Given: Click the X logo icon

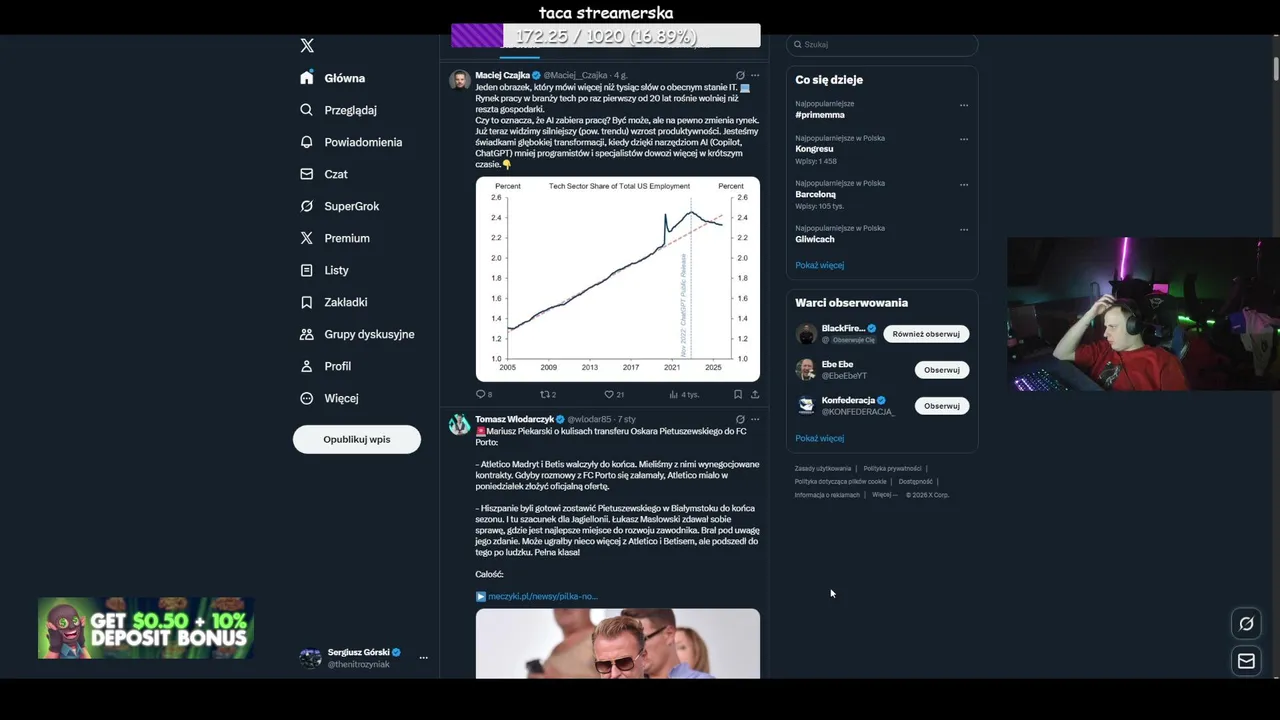Looking at the screenshot, I should 307,46.
